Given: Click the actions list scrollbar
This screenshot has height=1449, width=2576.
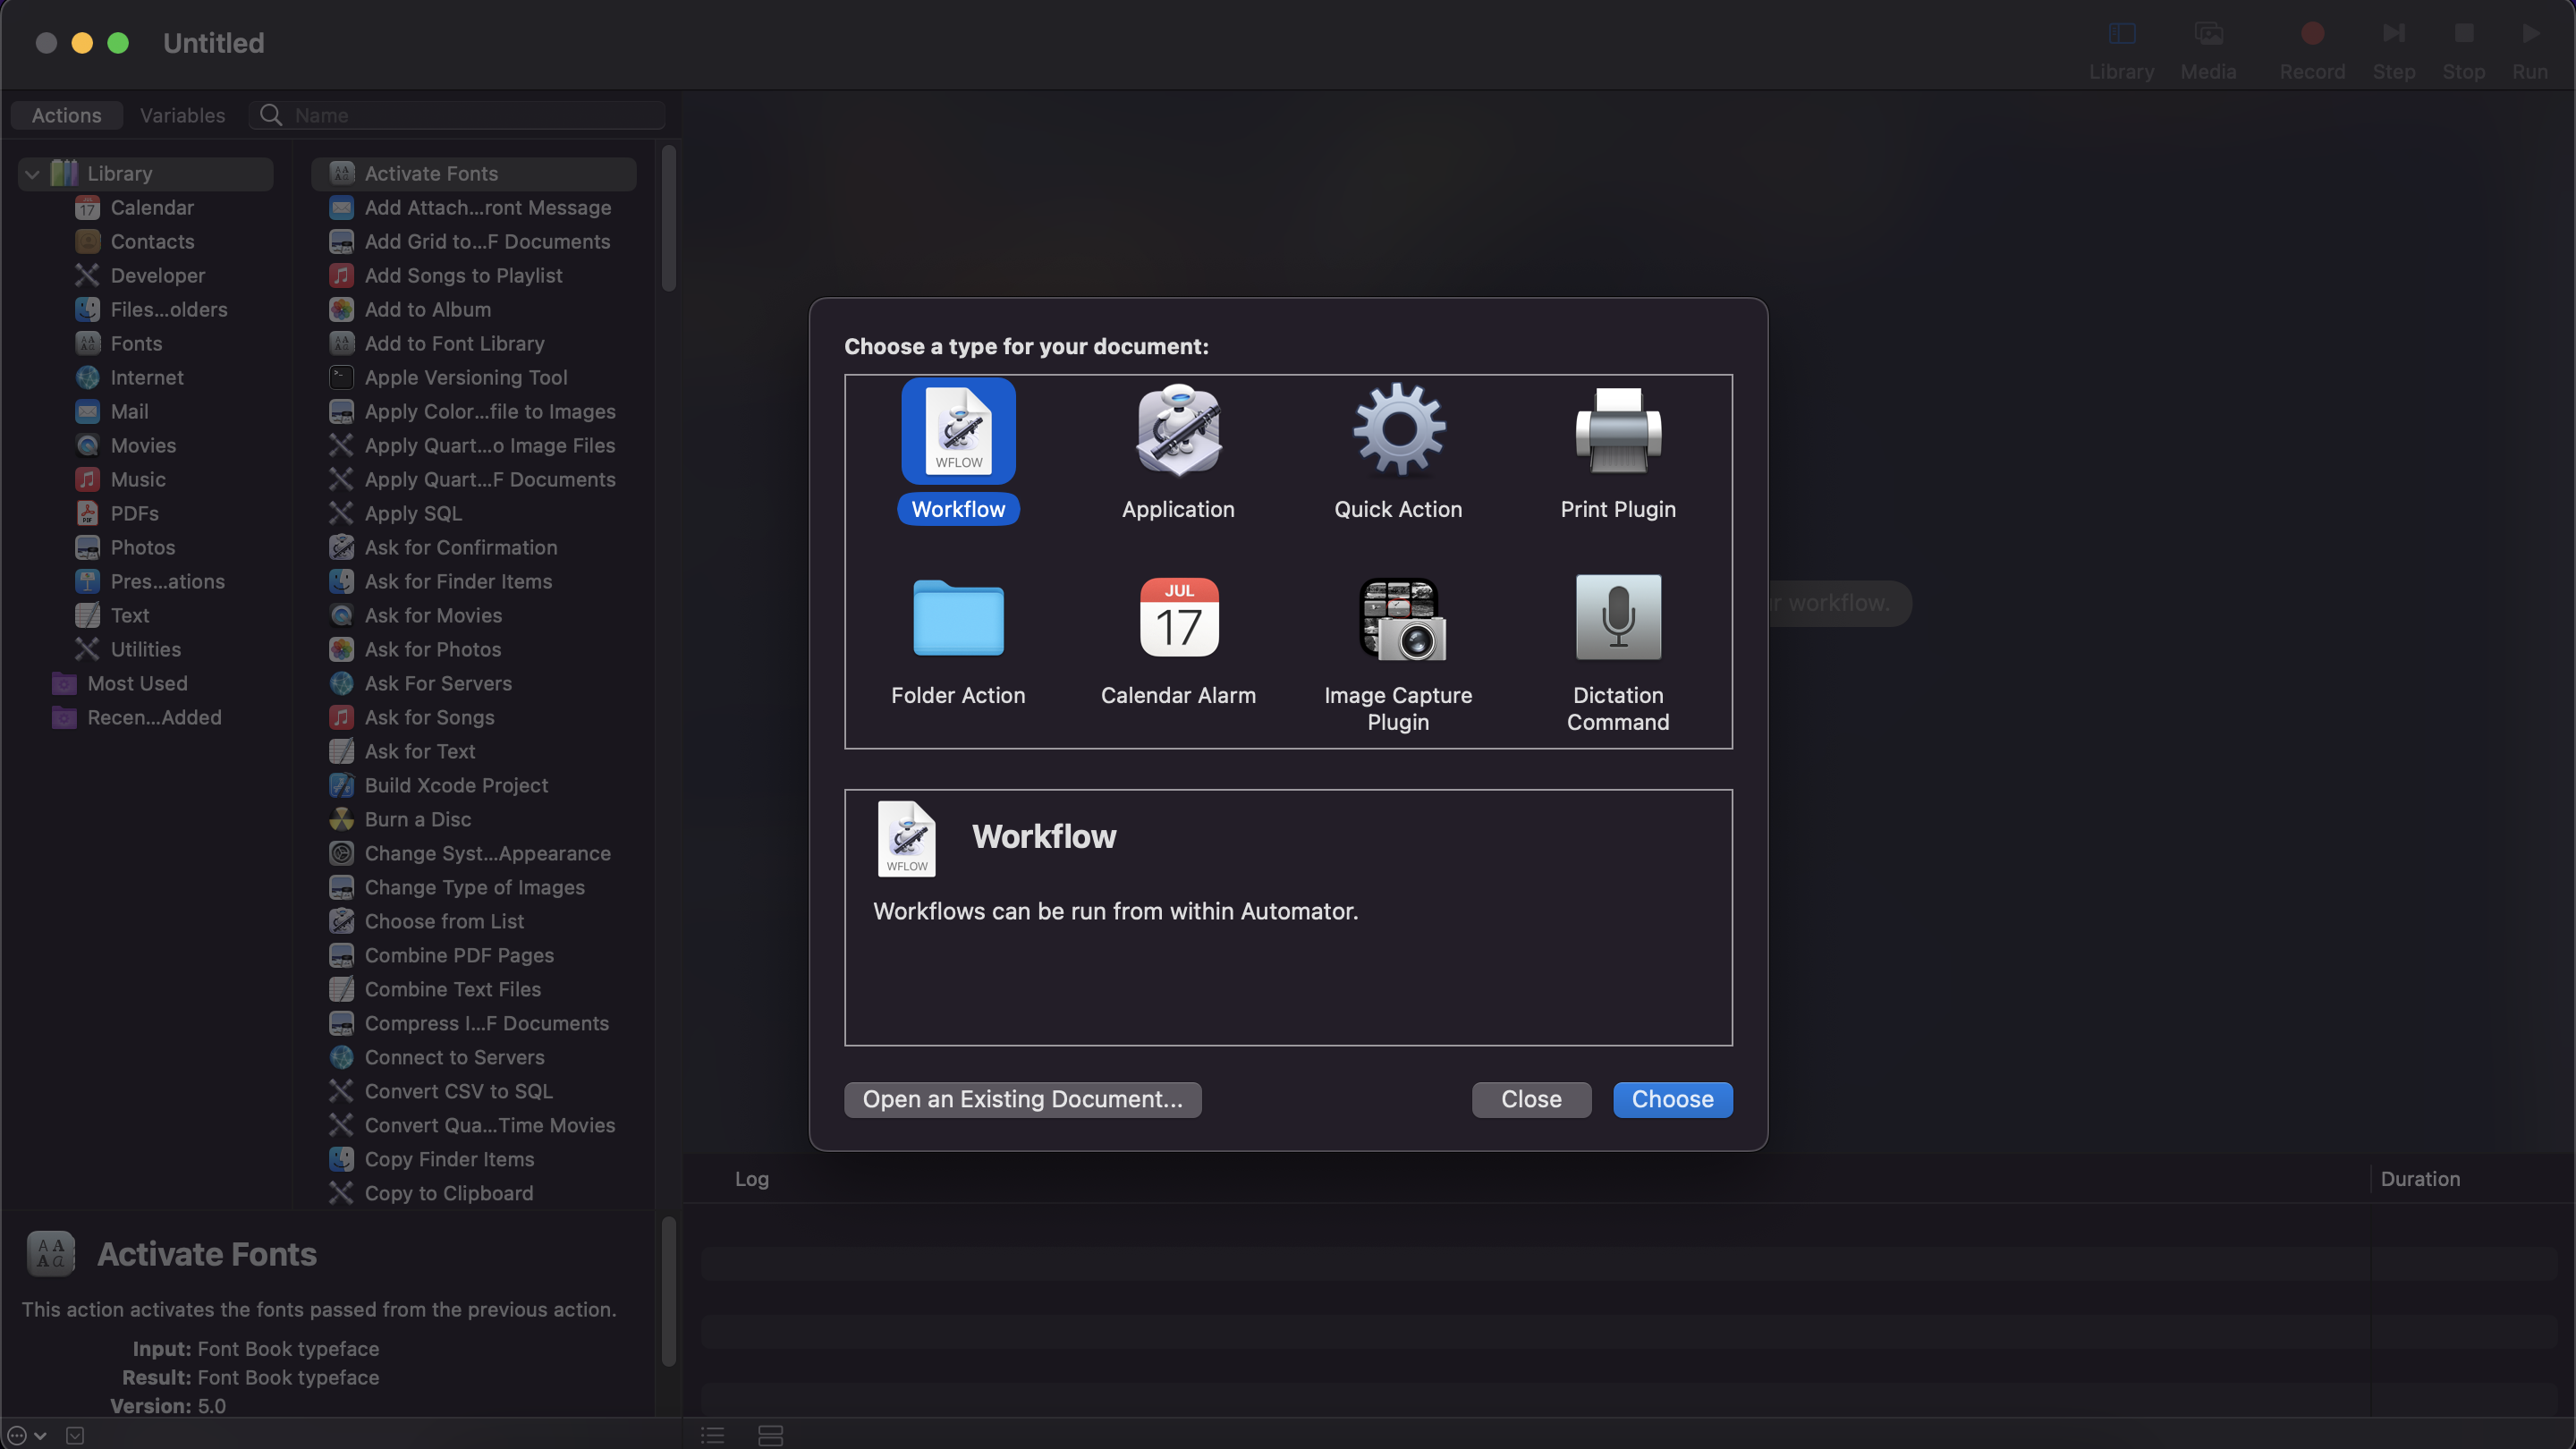Looking at the screenshot, I should pyautogui.click(x=669, y=219).
